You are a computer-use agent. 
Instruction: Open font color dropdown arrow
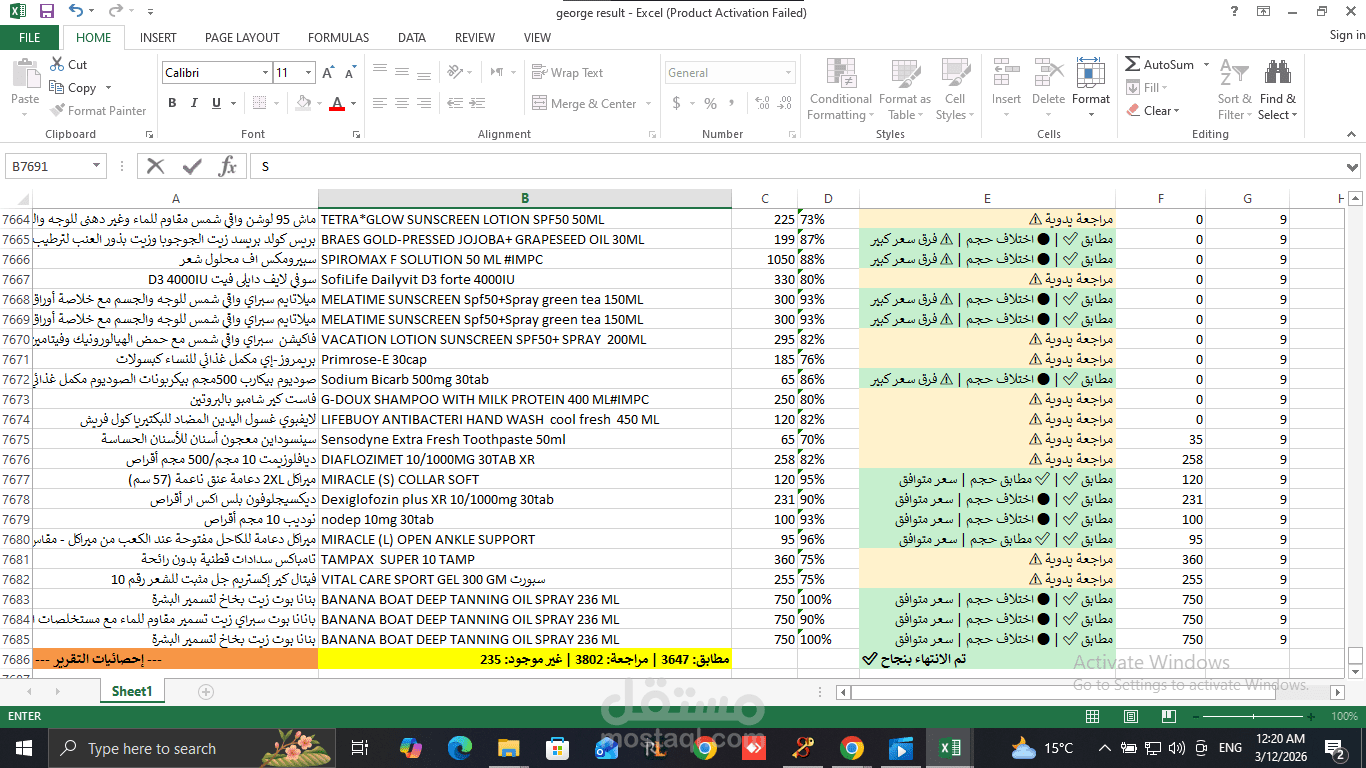[x=353, y=103]
